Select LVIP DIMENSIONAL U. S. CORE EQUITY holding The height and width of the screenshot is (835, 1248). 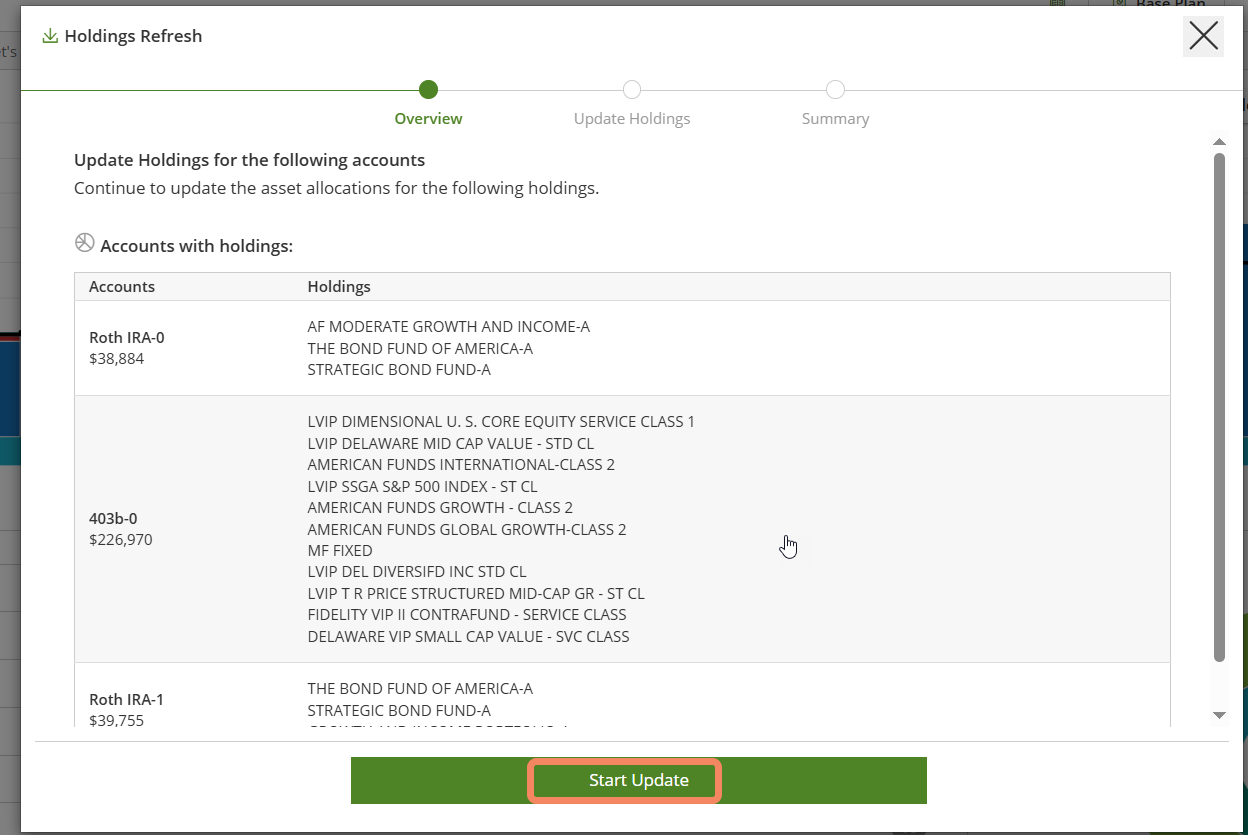tap(501, 421)
